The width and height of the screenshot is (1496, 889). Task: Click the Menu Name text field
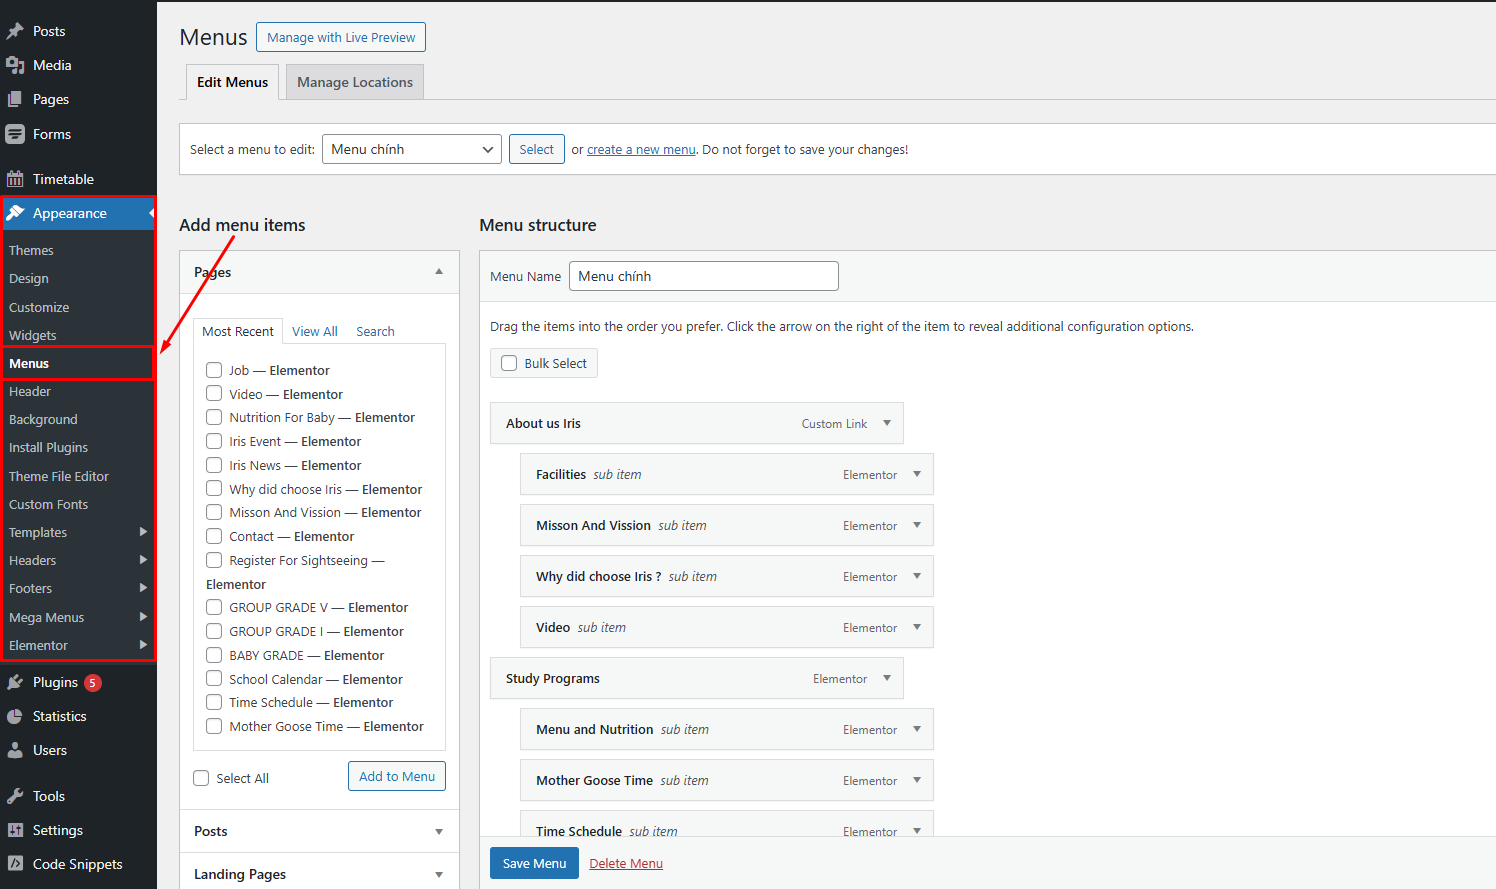click(703, 276)
